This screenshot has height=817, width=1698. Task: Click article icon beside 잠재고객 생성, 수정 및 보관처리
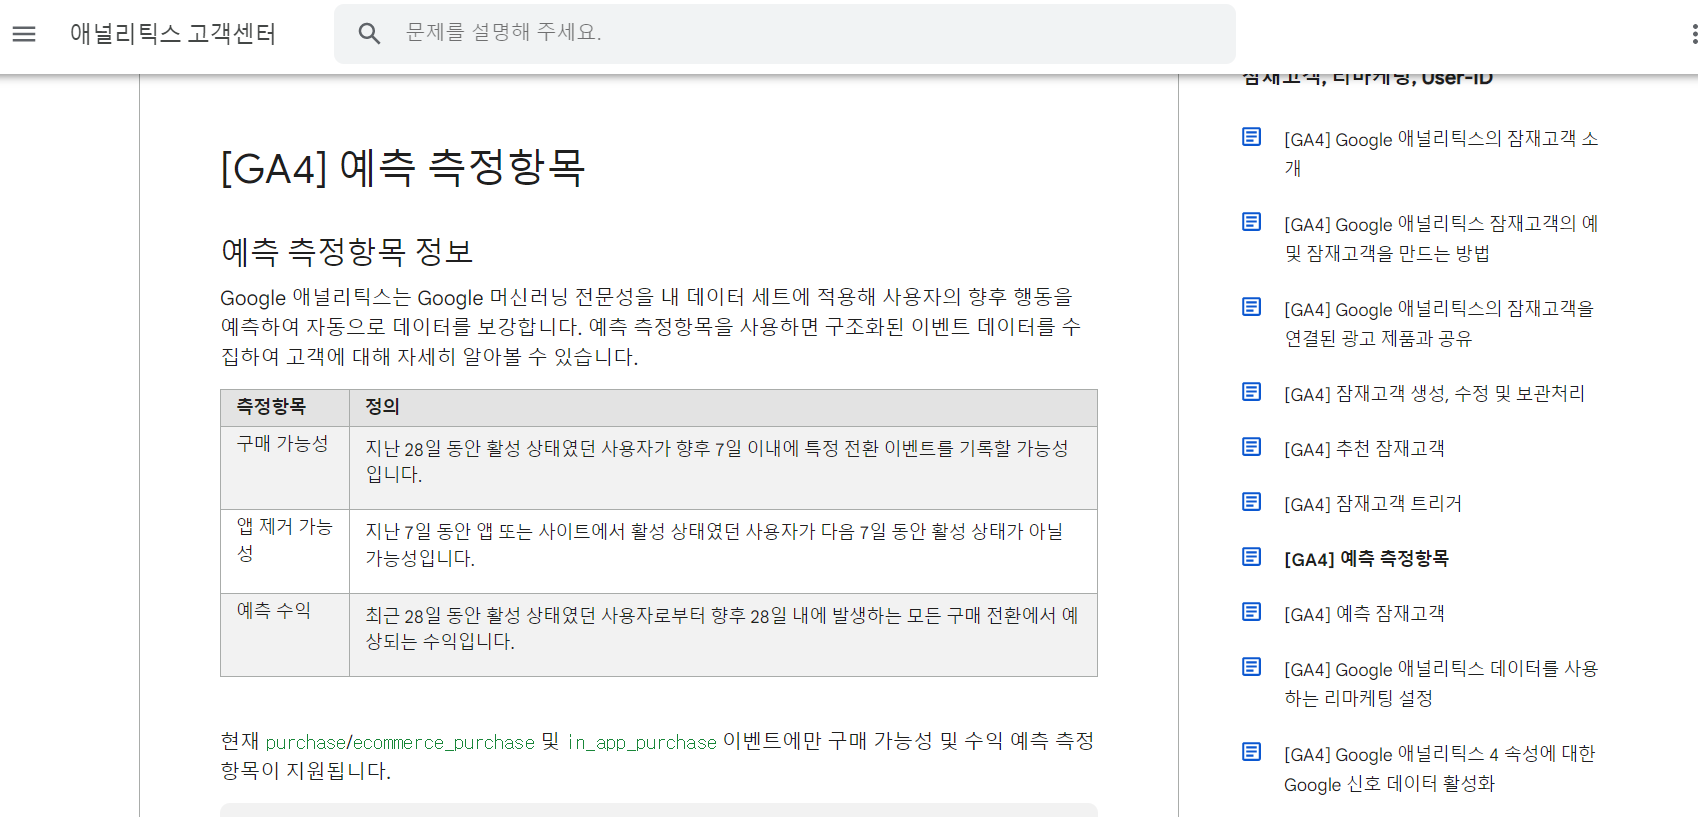click(x=1251, y=392)
